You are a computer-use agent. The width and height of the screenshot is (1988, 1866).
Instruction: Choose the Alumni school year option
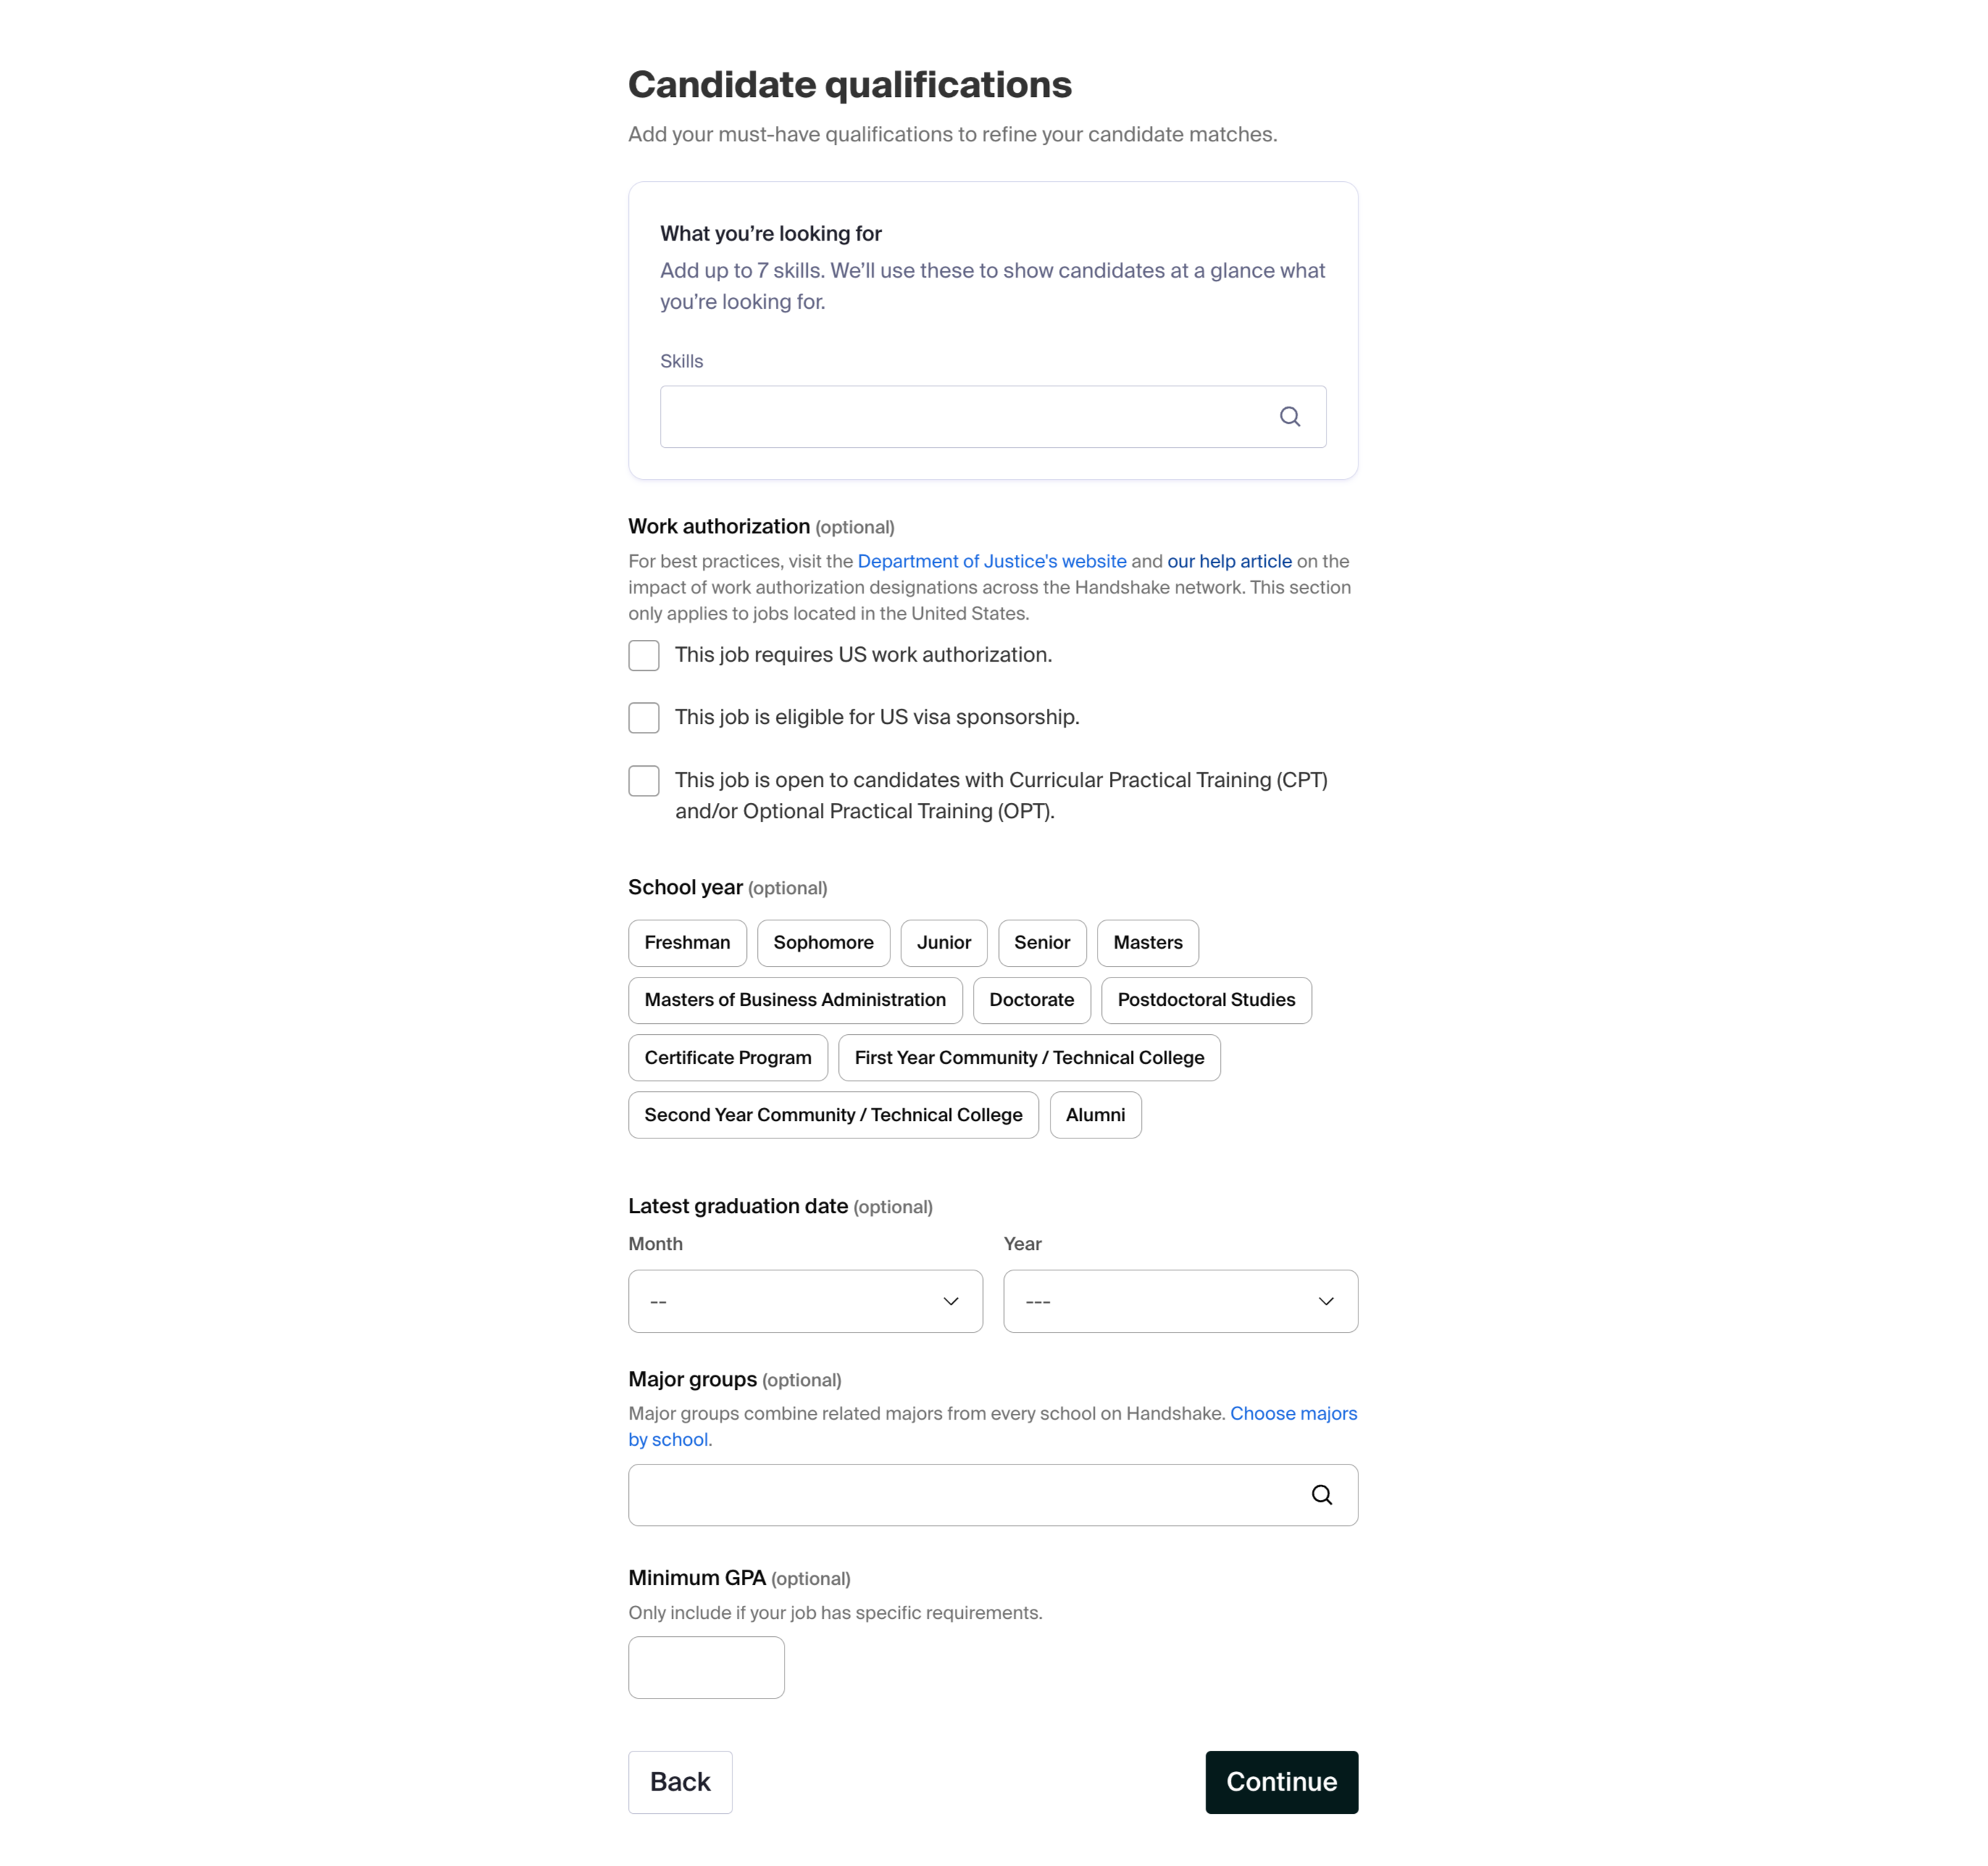click(x=1095, y=1115)
